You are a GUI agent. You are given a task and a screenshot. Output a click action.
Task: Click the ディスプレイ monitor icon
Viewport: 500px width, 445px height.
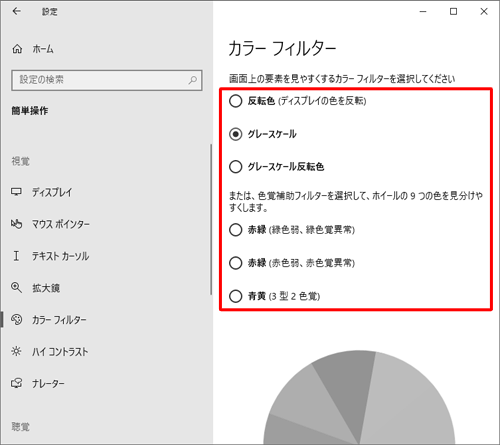16,192
